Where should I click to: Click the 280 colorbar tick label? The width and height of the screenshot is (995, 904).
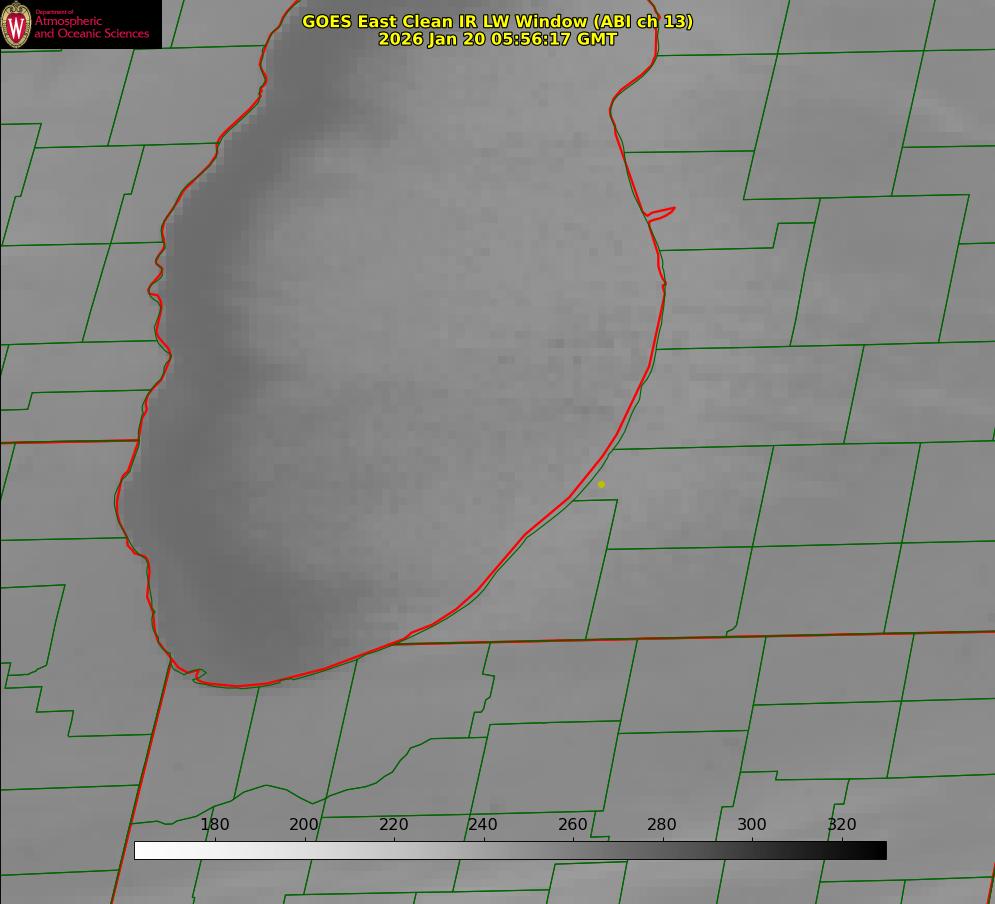click(662, 825)
